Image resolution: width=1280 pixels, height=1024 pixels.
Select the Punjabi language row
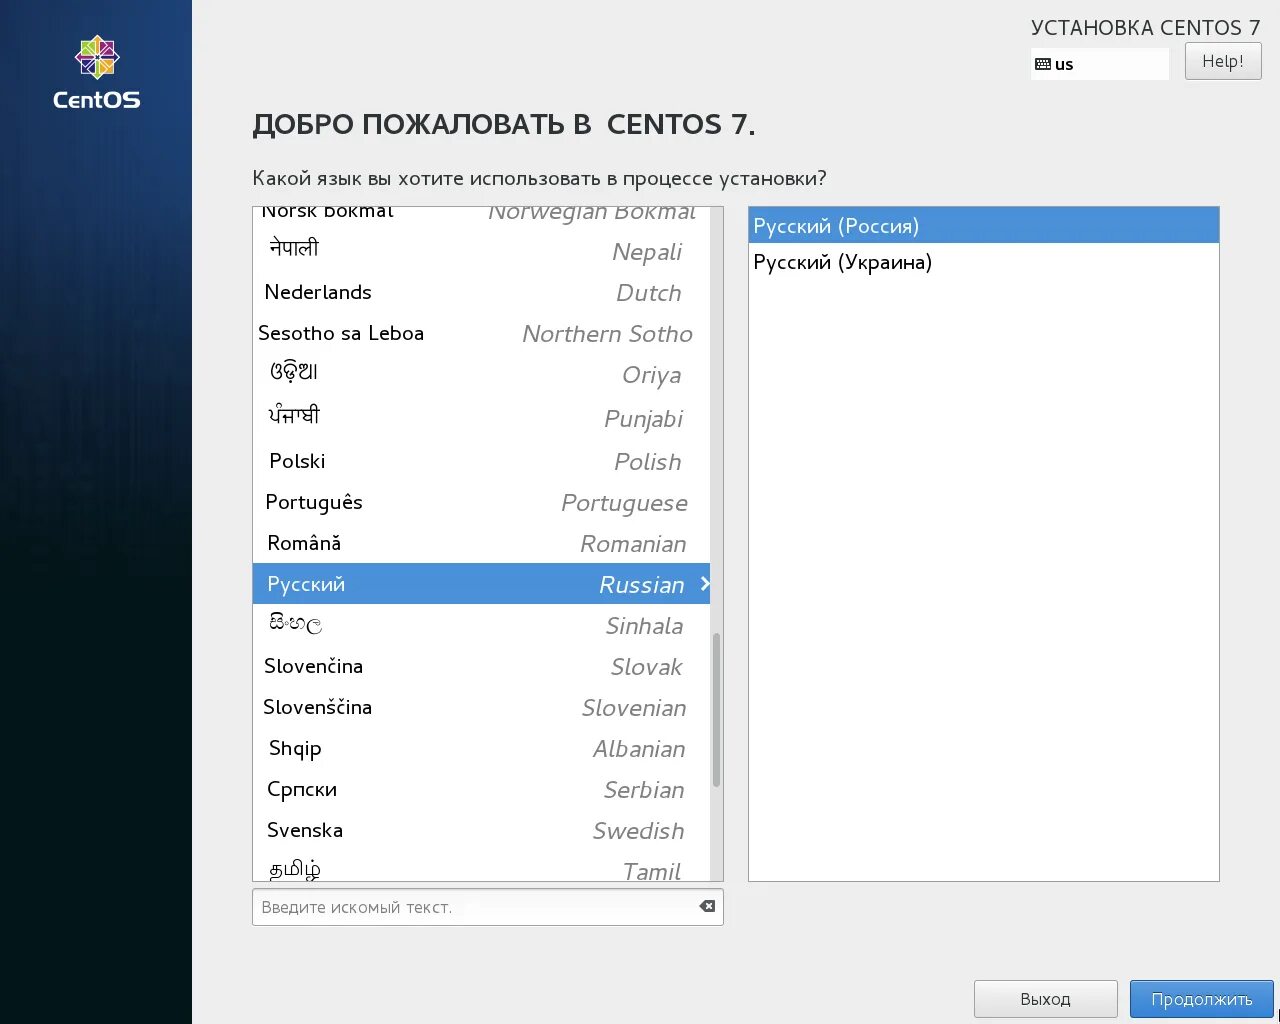[481, 417]
